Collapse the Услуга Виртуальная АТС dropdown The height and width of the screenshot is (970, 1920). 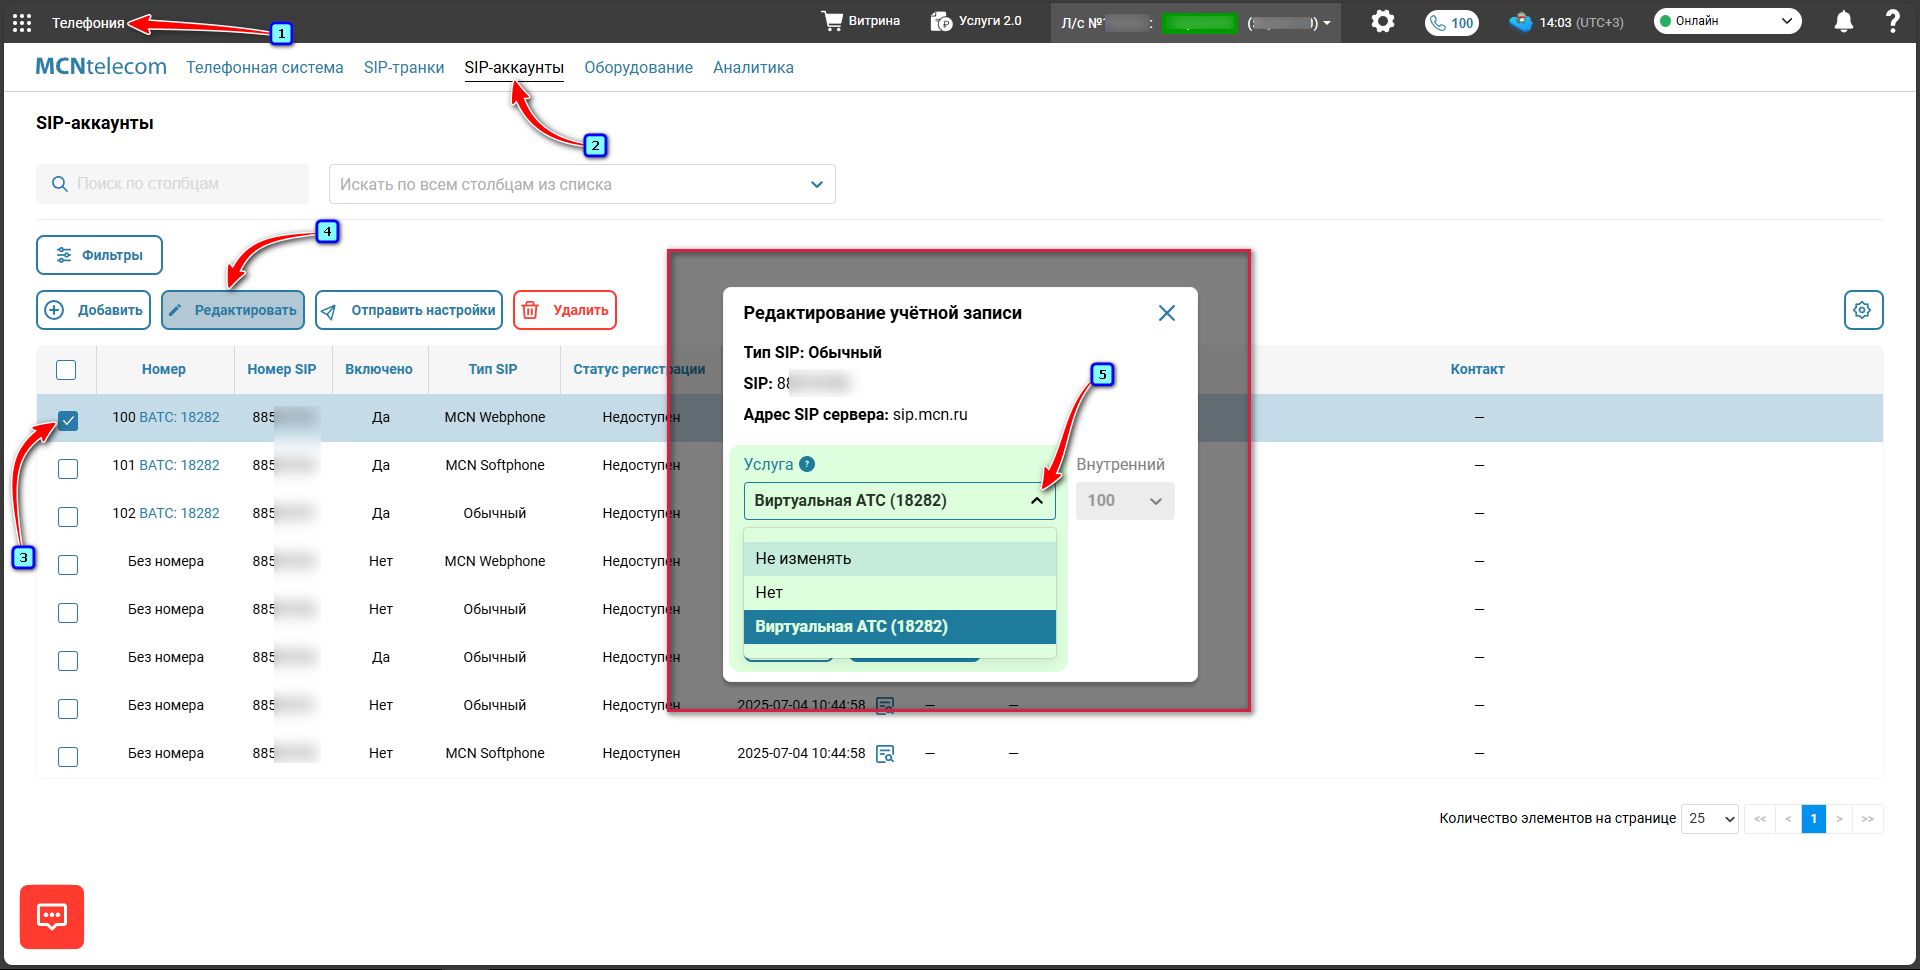tap(899, 501)
